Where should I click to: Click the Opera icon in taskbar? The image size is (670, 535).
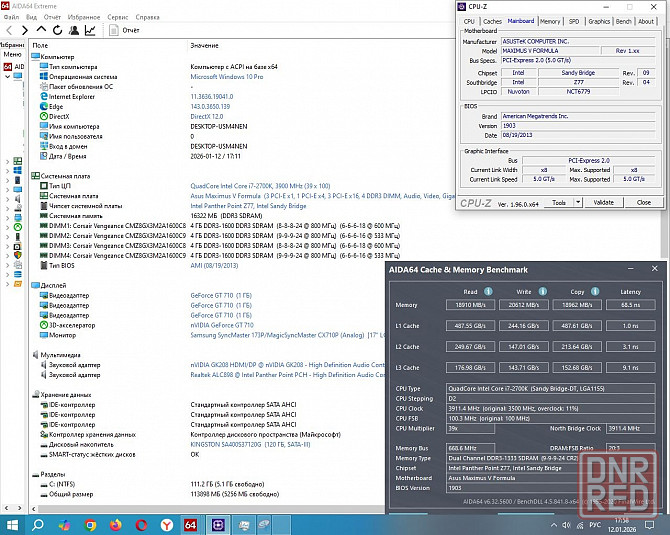tap(140, 524)
